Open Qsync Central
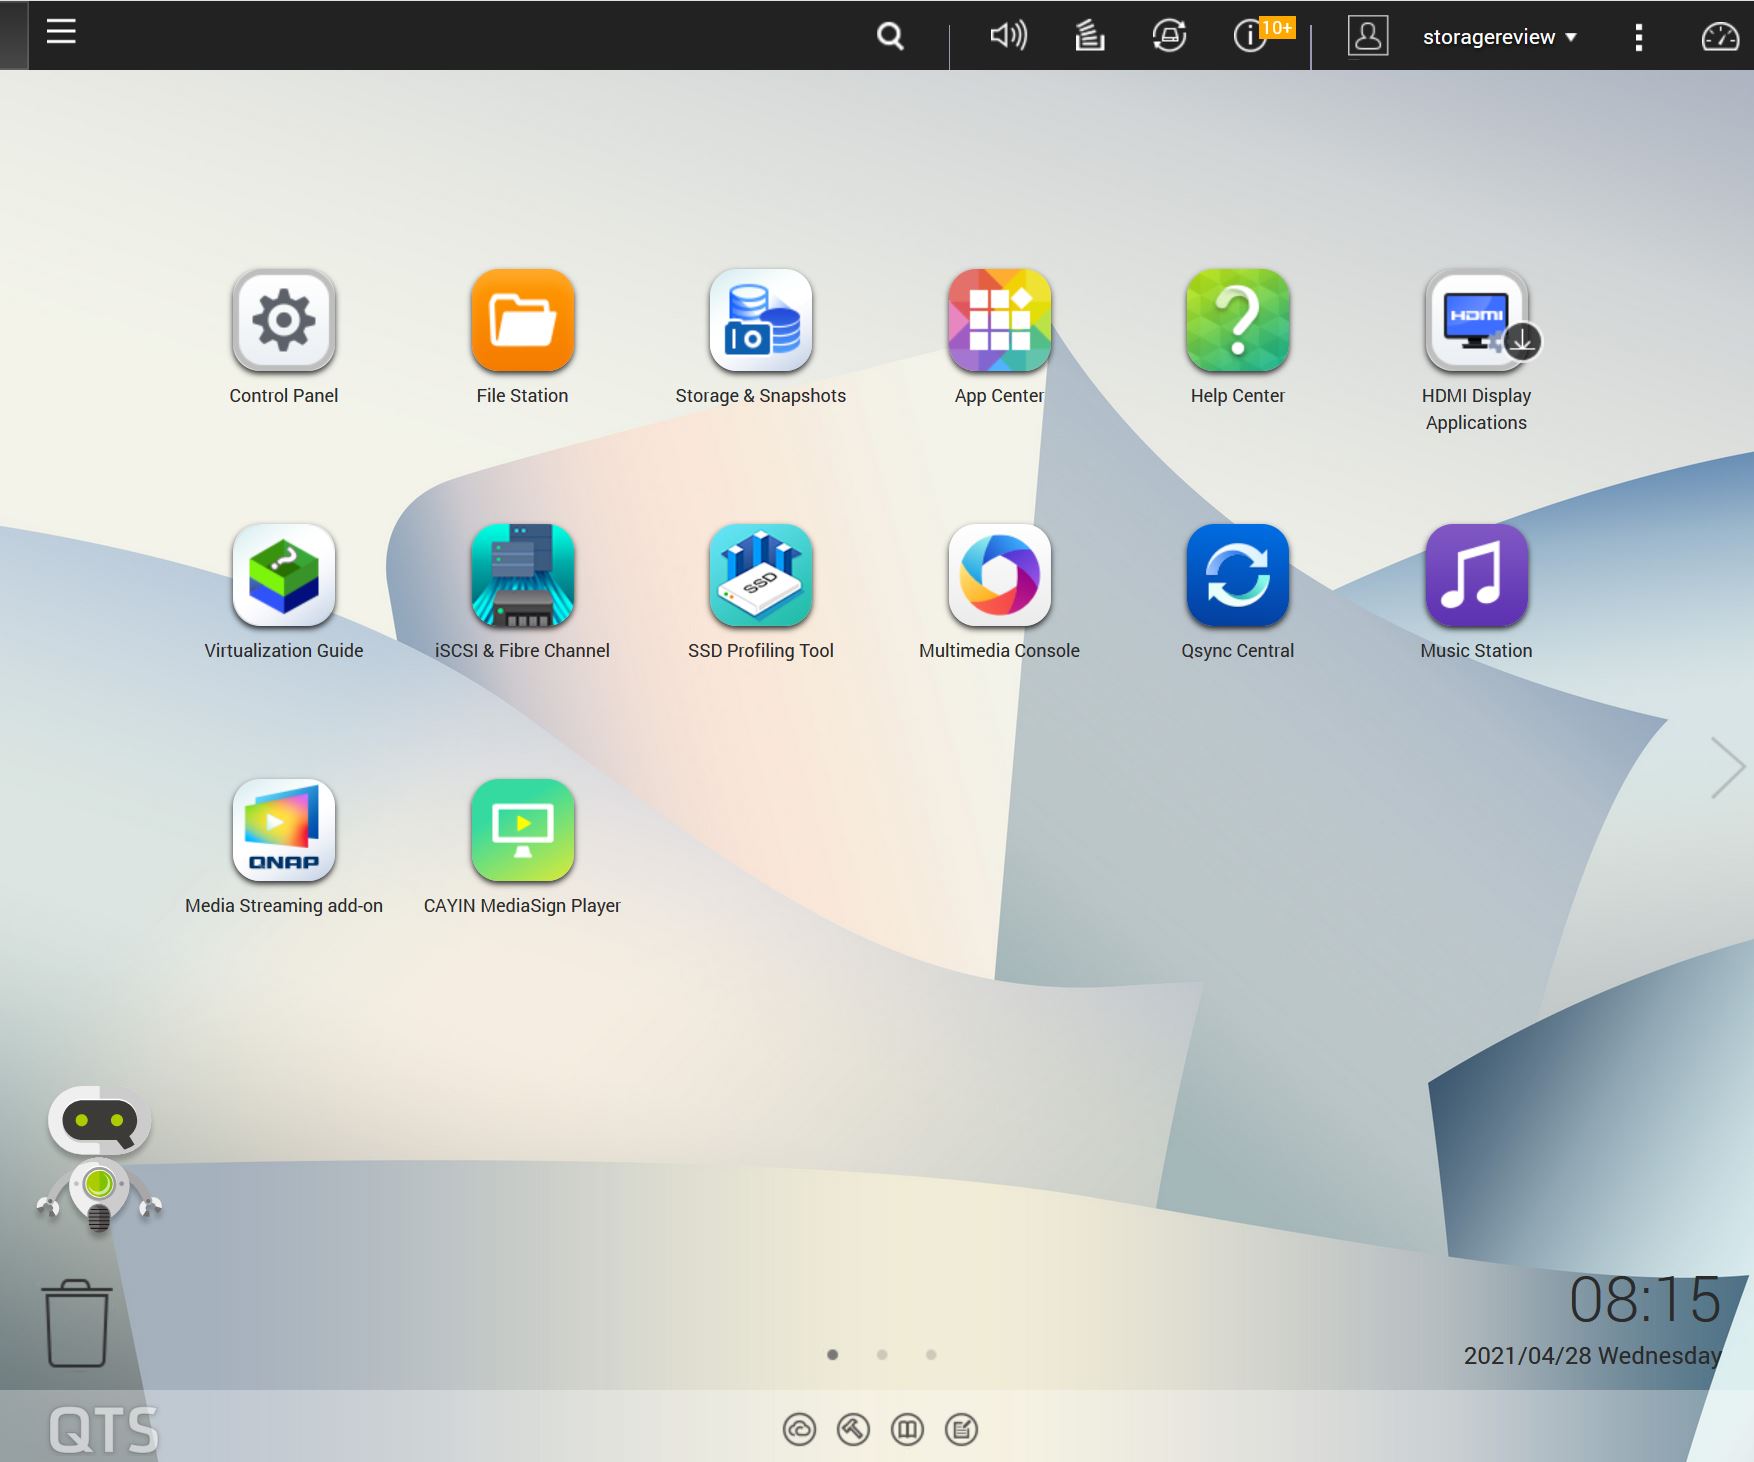The height and width of the screenshot is (1462, 1754). (1238, 576)
